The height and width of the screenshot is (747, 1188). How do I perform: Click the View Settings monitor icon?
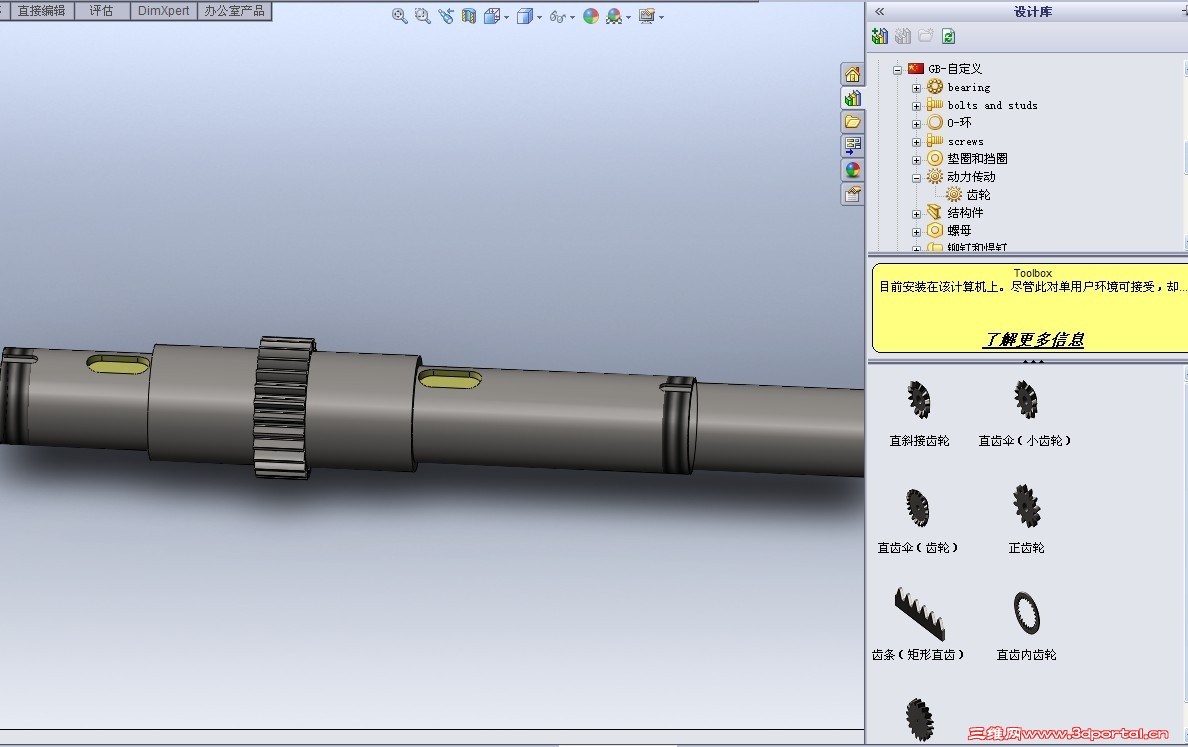(x=646, y=16)
